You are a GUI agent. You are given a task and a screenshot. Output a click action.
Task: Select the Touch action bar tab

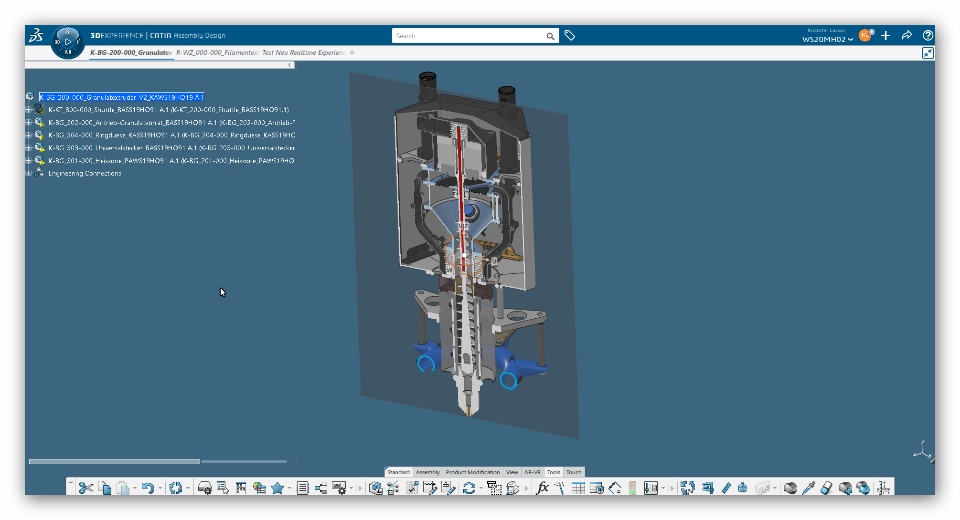574,472
